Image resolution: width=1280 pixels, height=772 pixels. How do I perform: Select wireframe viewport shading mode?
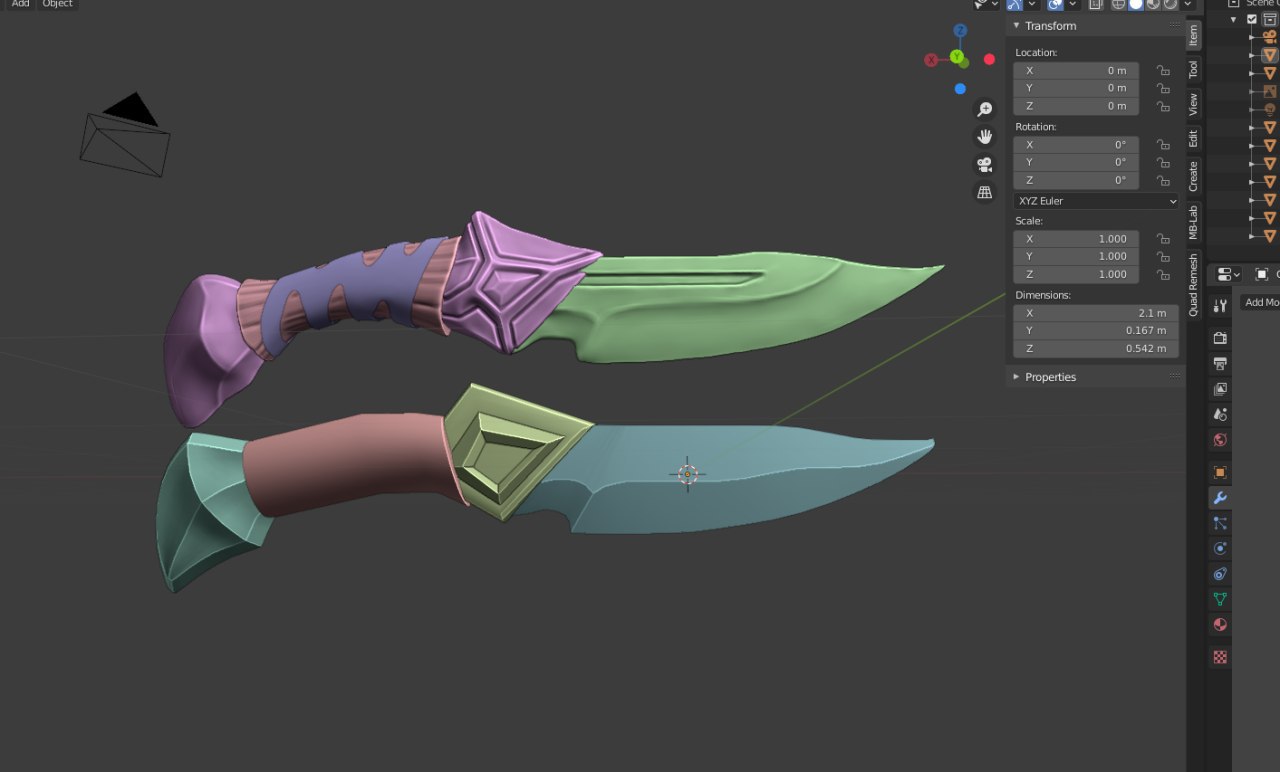[1118, 4]
